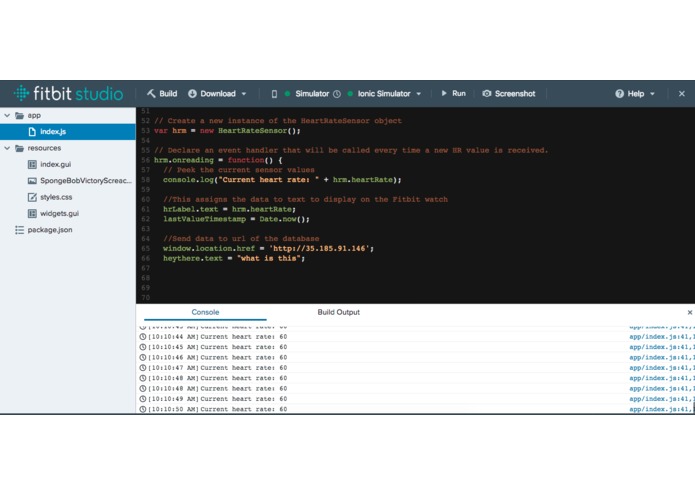Click clock icon on 10:10:50 log
Viewport: 695px width, 494px height.
click(x=143, y=409)
